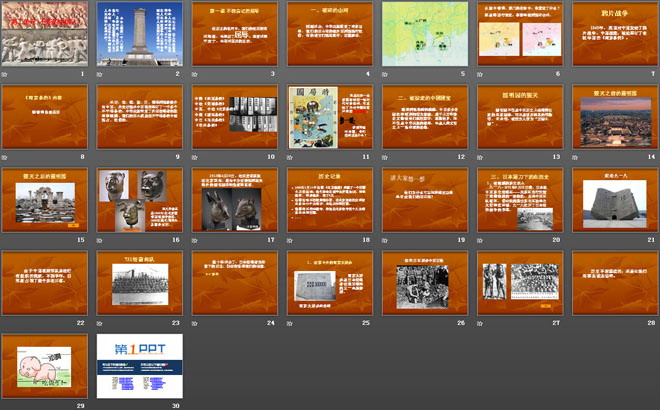
Task: Select slide 15 showing the stone ruins
Action: [45, 200]
